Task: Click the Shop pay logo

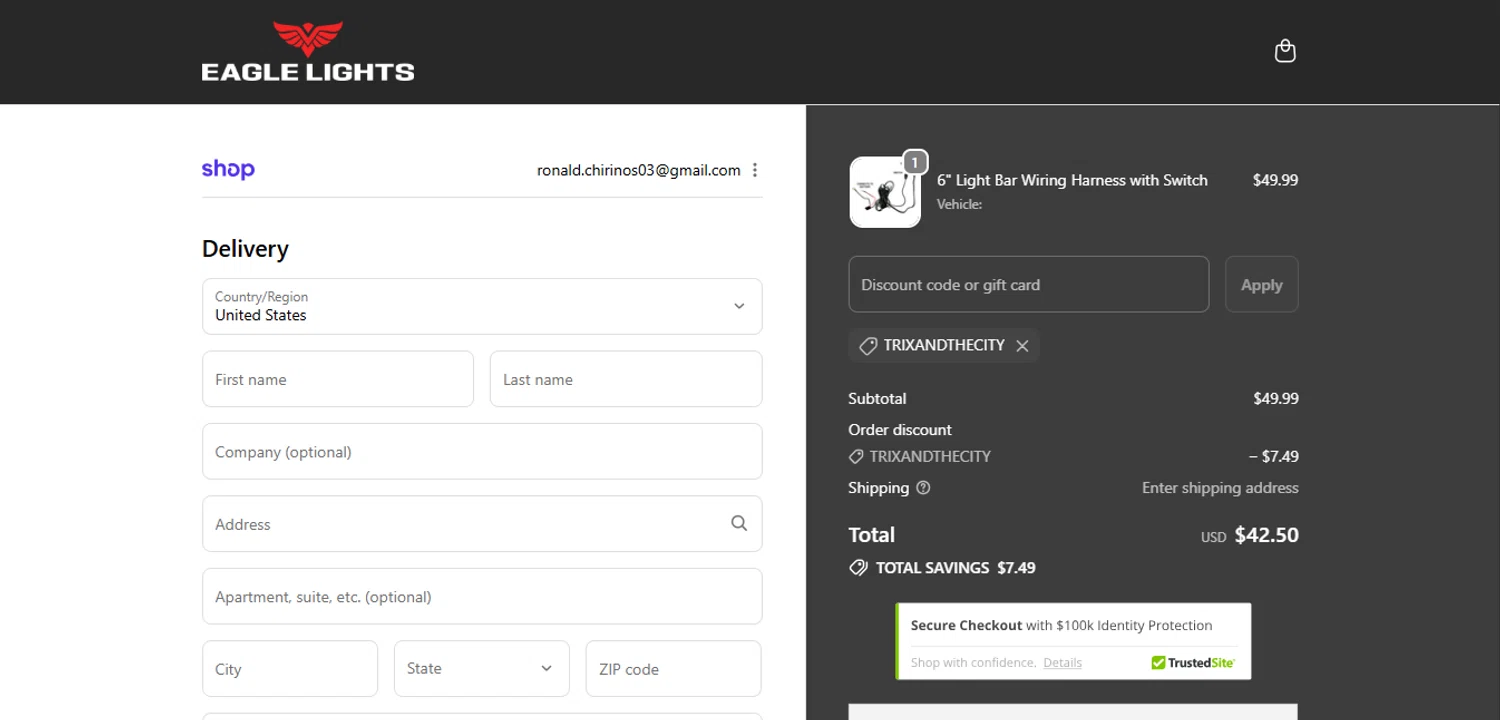Action: coord(228,169)
